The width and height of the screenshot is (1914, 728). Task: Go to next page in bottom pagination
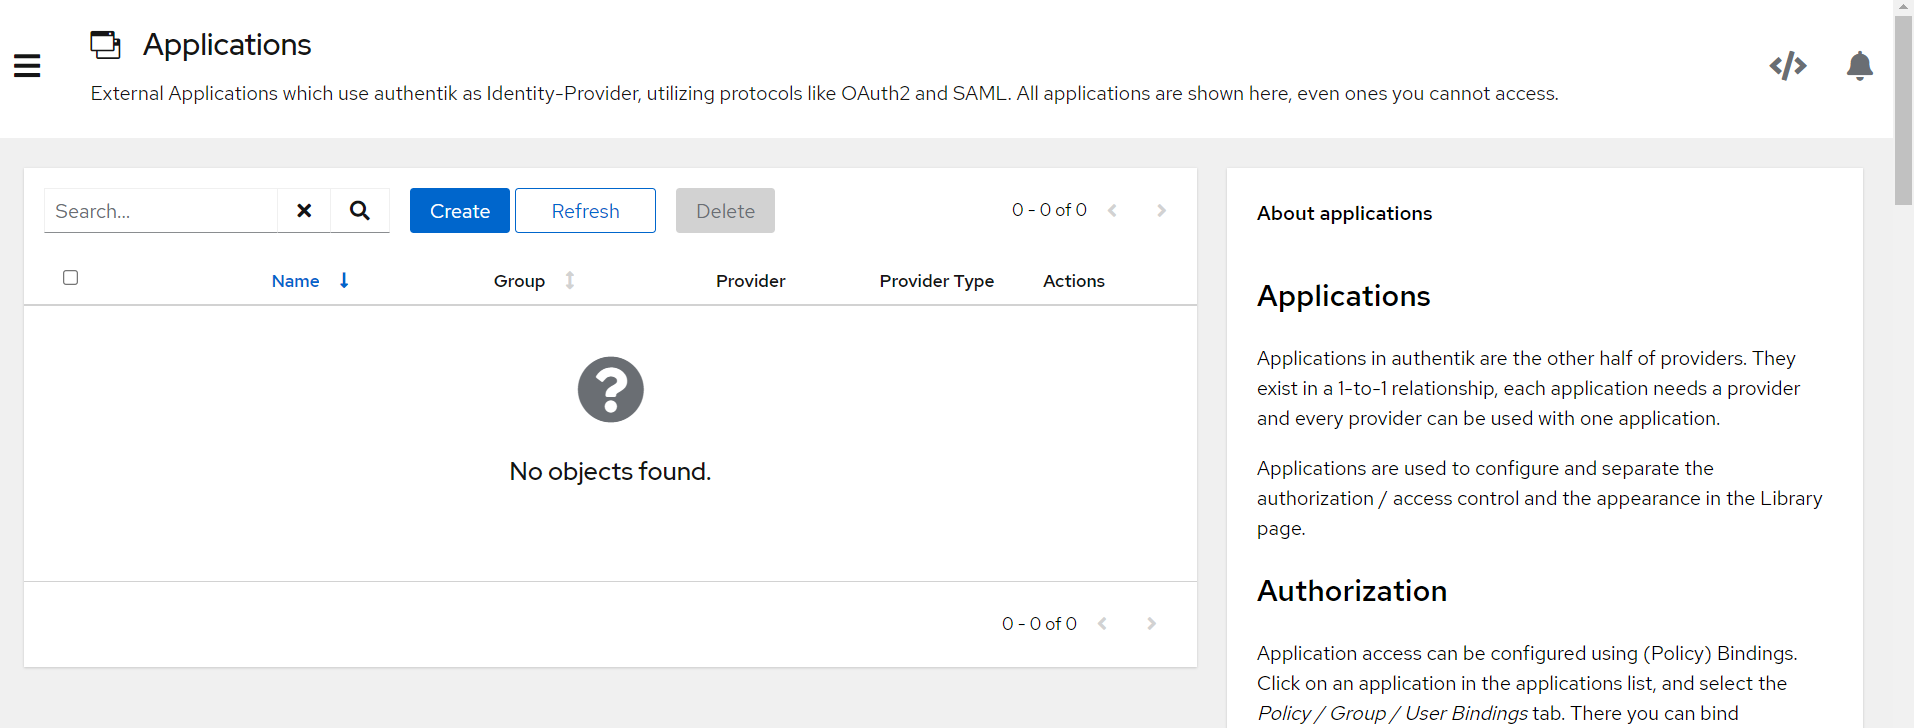tap(1151, 624)
